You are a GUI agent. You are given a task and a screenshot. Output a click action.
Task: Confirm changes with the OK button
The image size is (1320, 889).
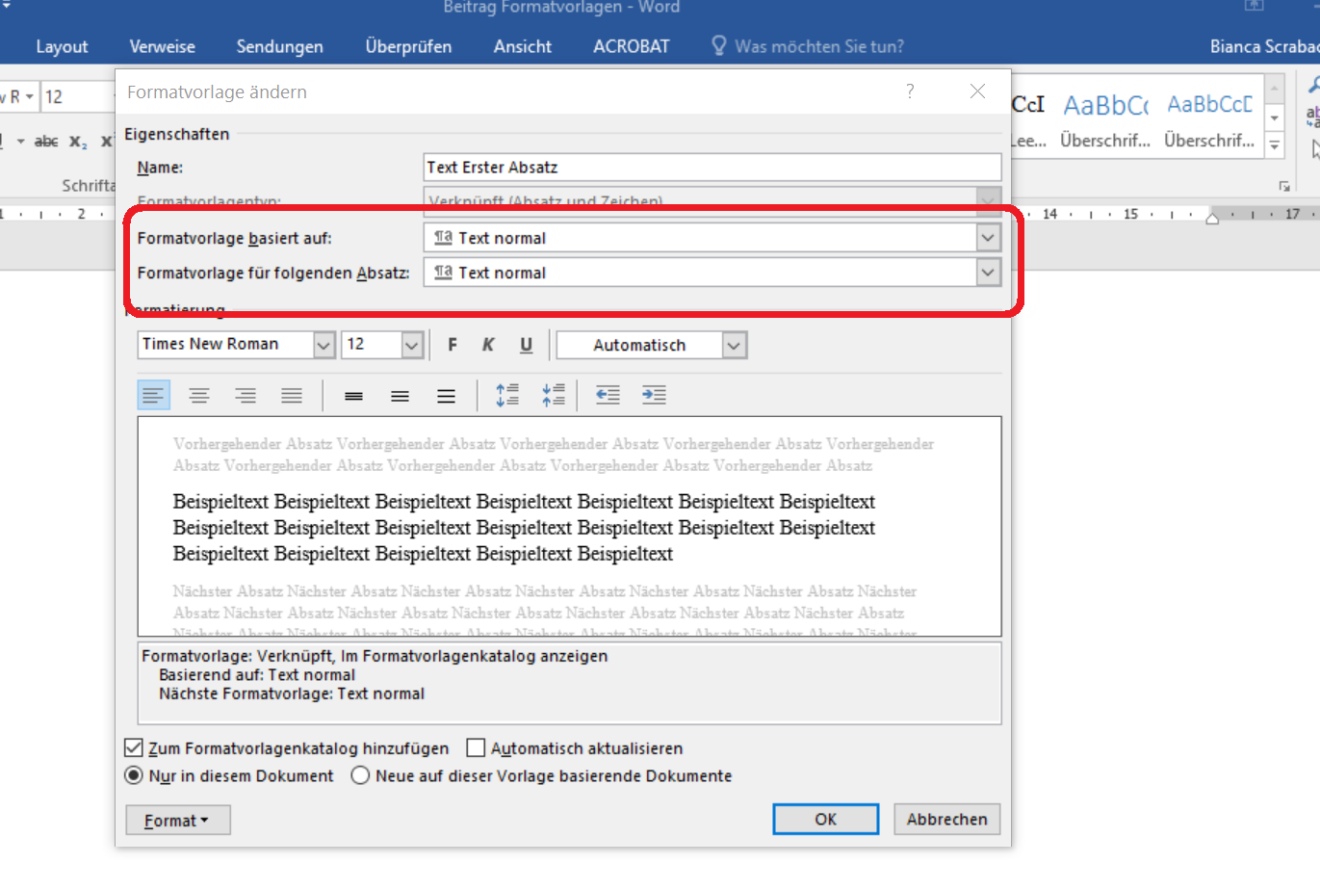pyautogui.click(x=825, y=818)
